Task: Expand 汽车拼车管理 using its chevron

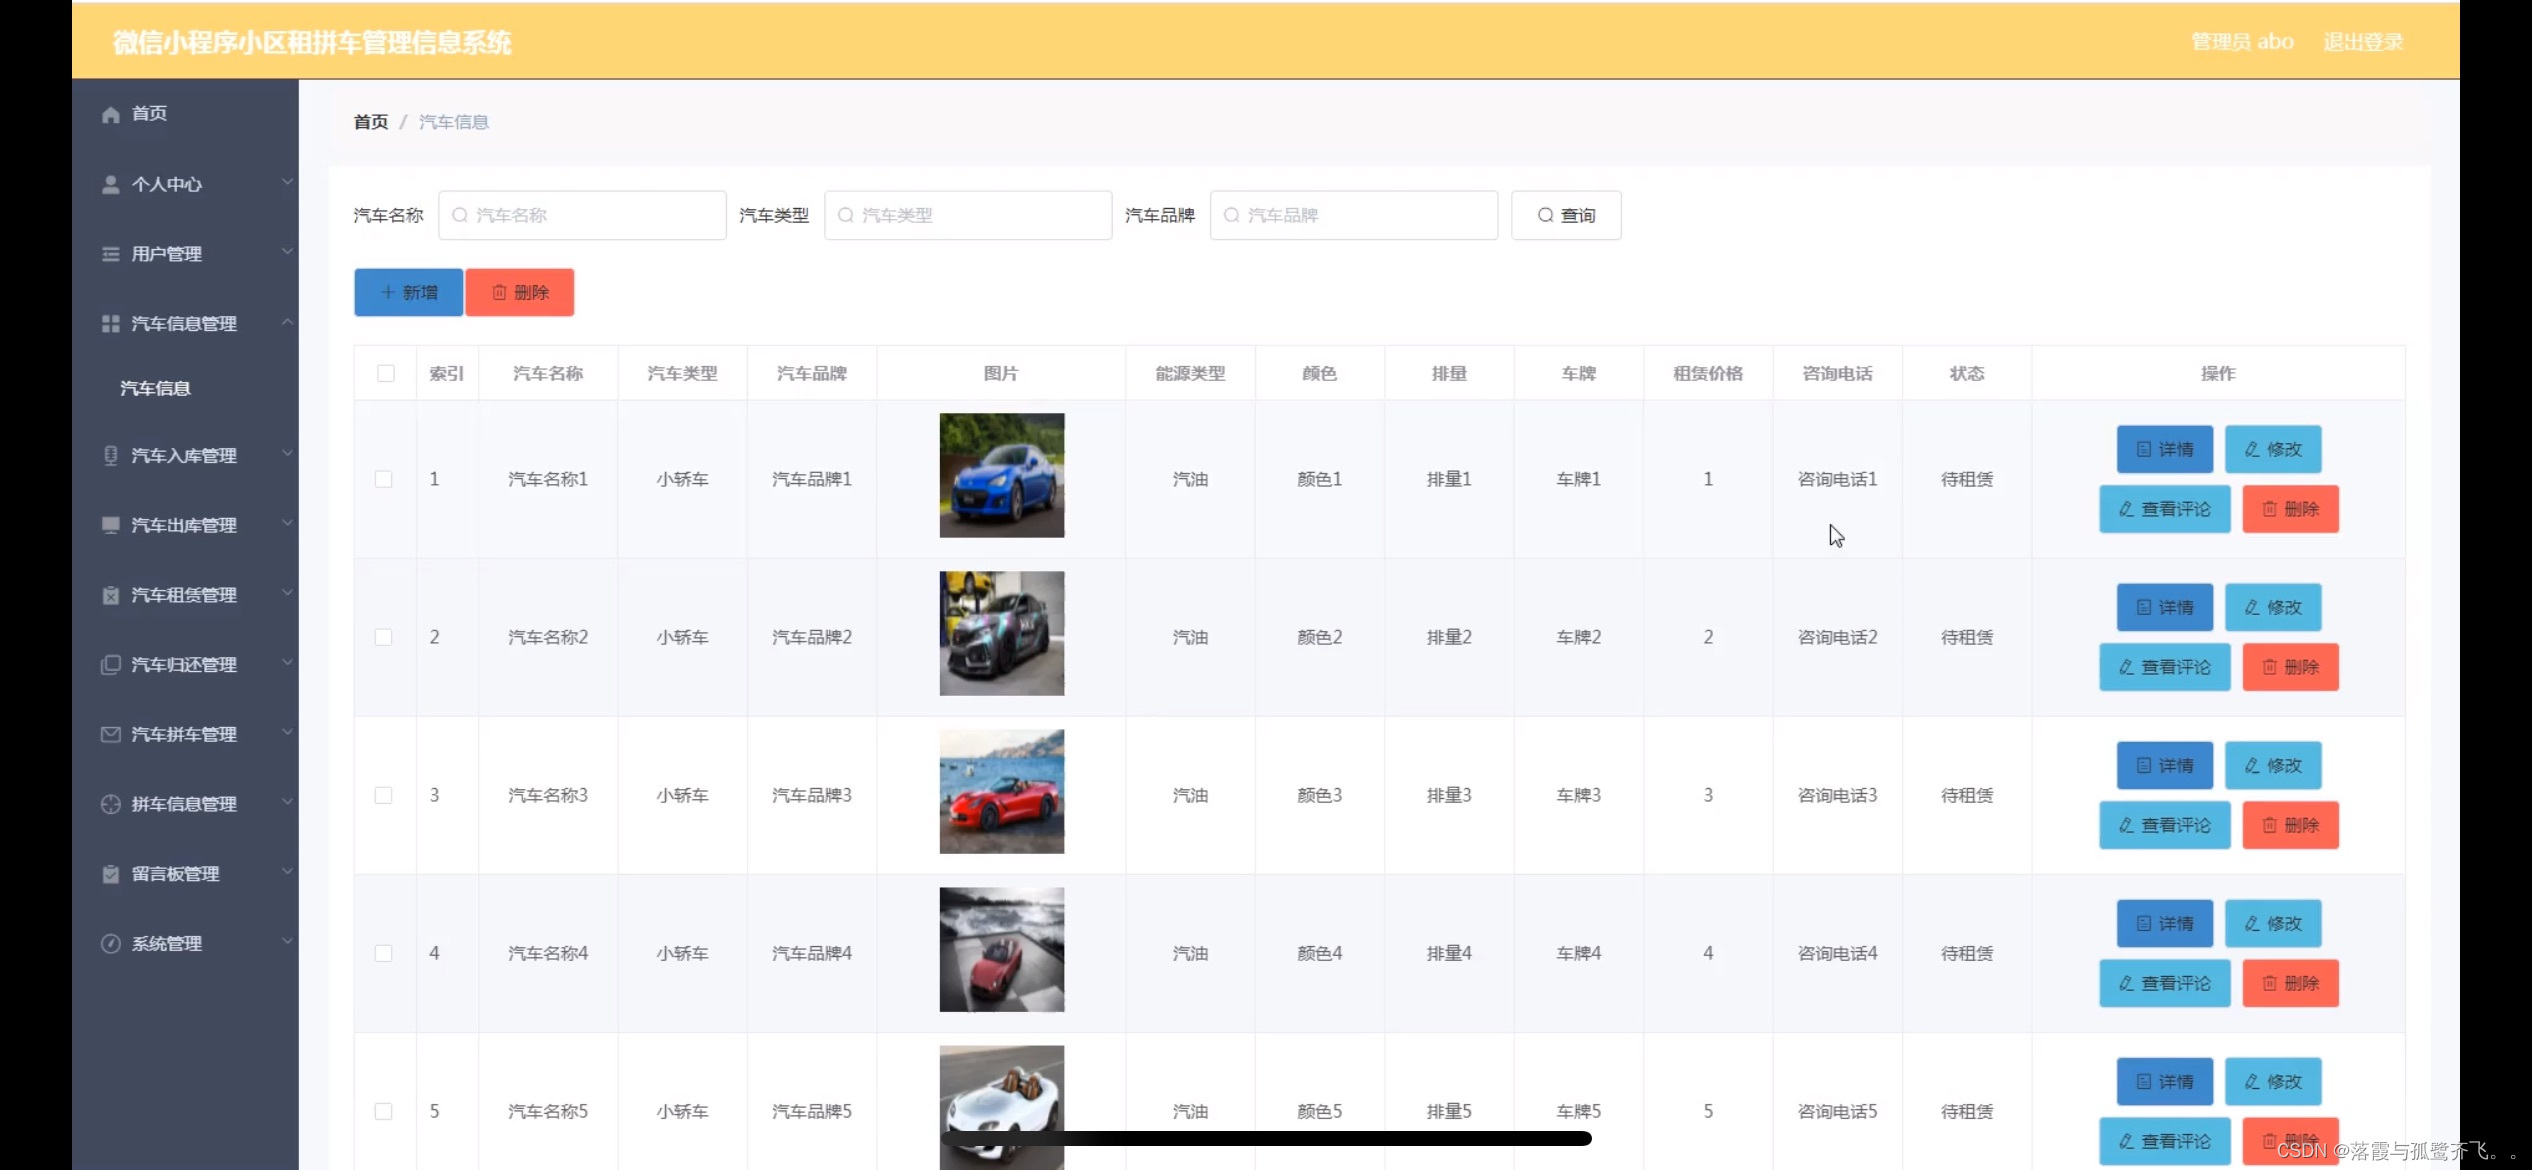Action: (x=287, y=732)
